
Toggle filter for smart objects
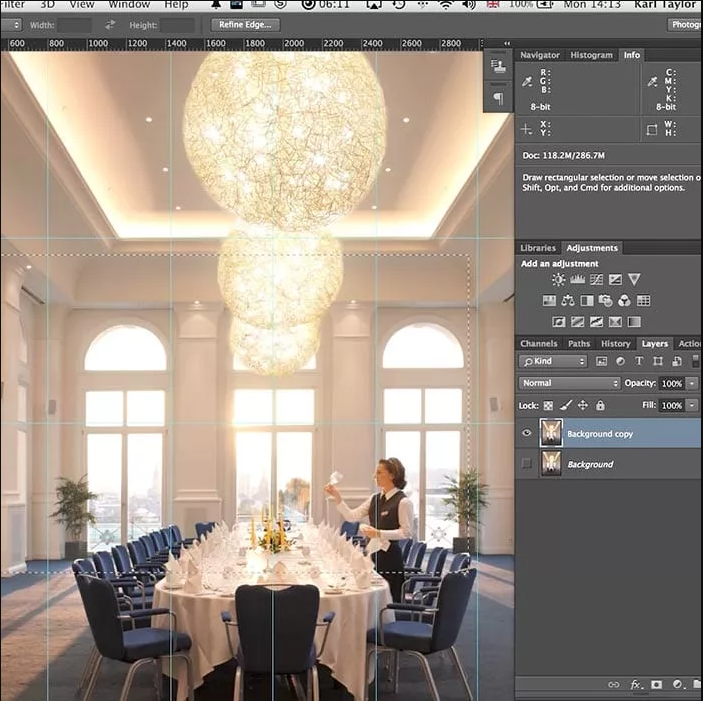677,361
